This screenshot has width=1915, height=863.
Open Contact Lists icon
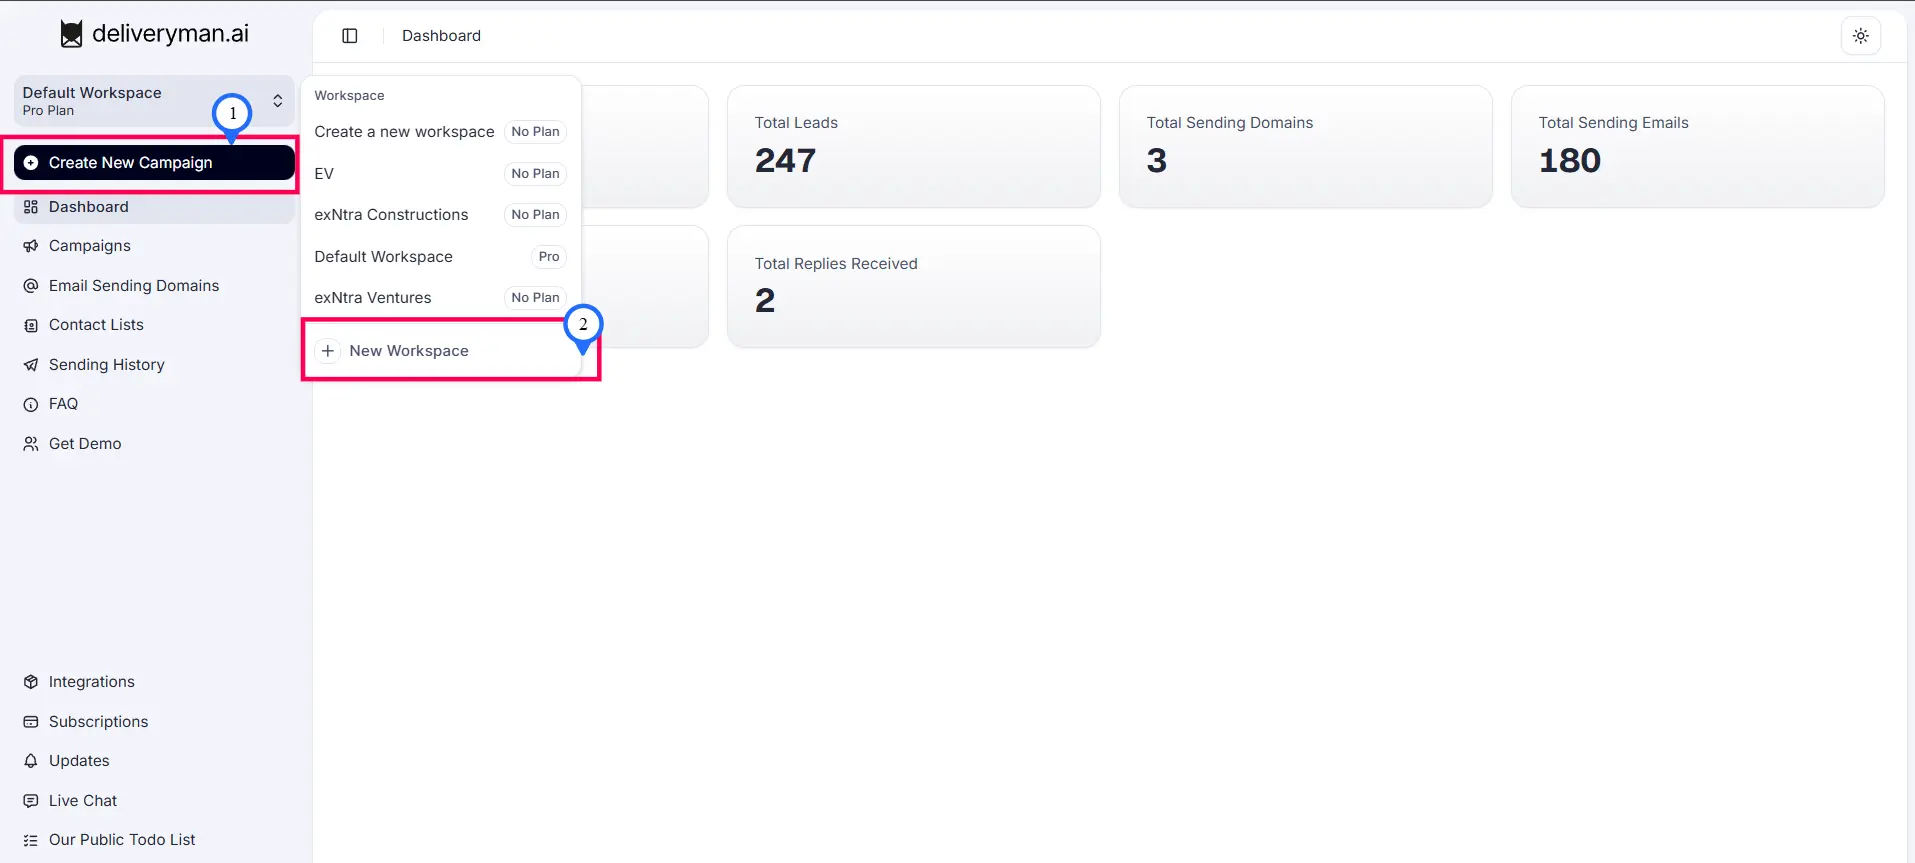pos(31,325)
